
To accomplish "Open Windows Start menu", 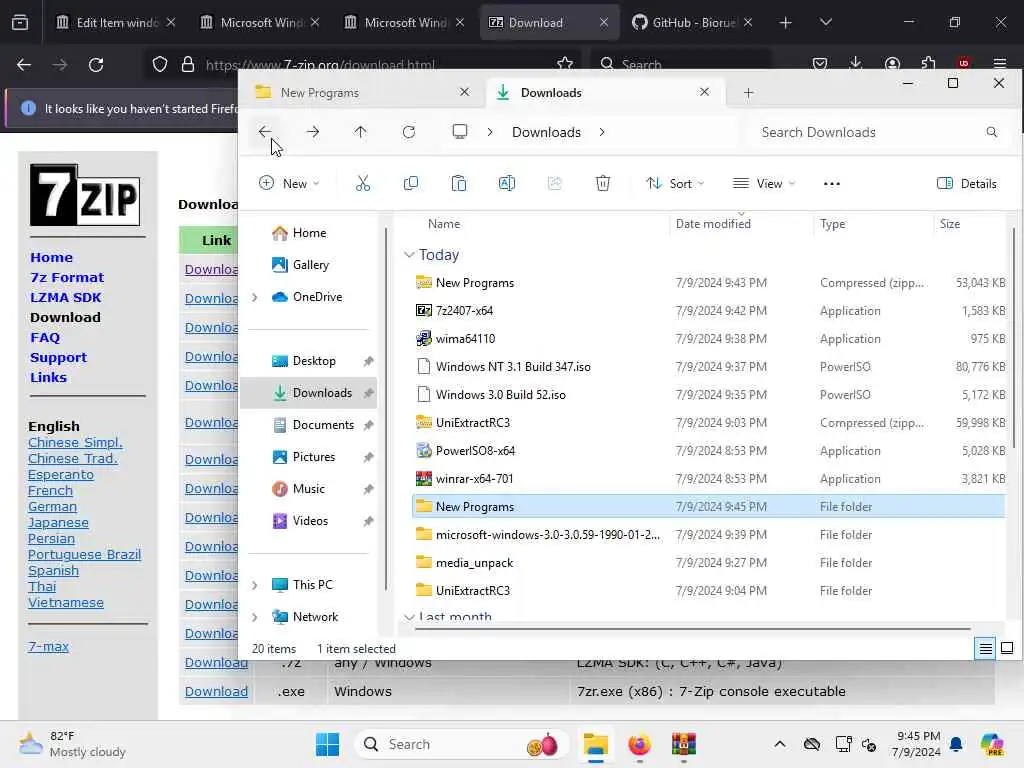I will pos(327,744).
